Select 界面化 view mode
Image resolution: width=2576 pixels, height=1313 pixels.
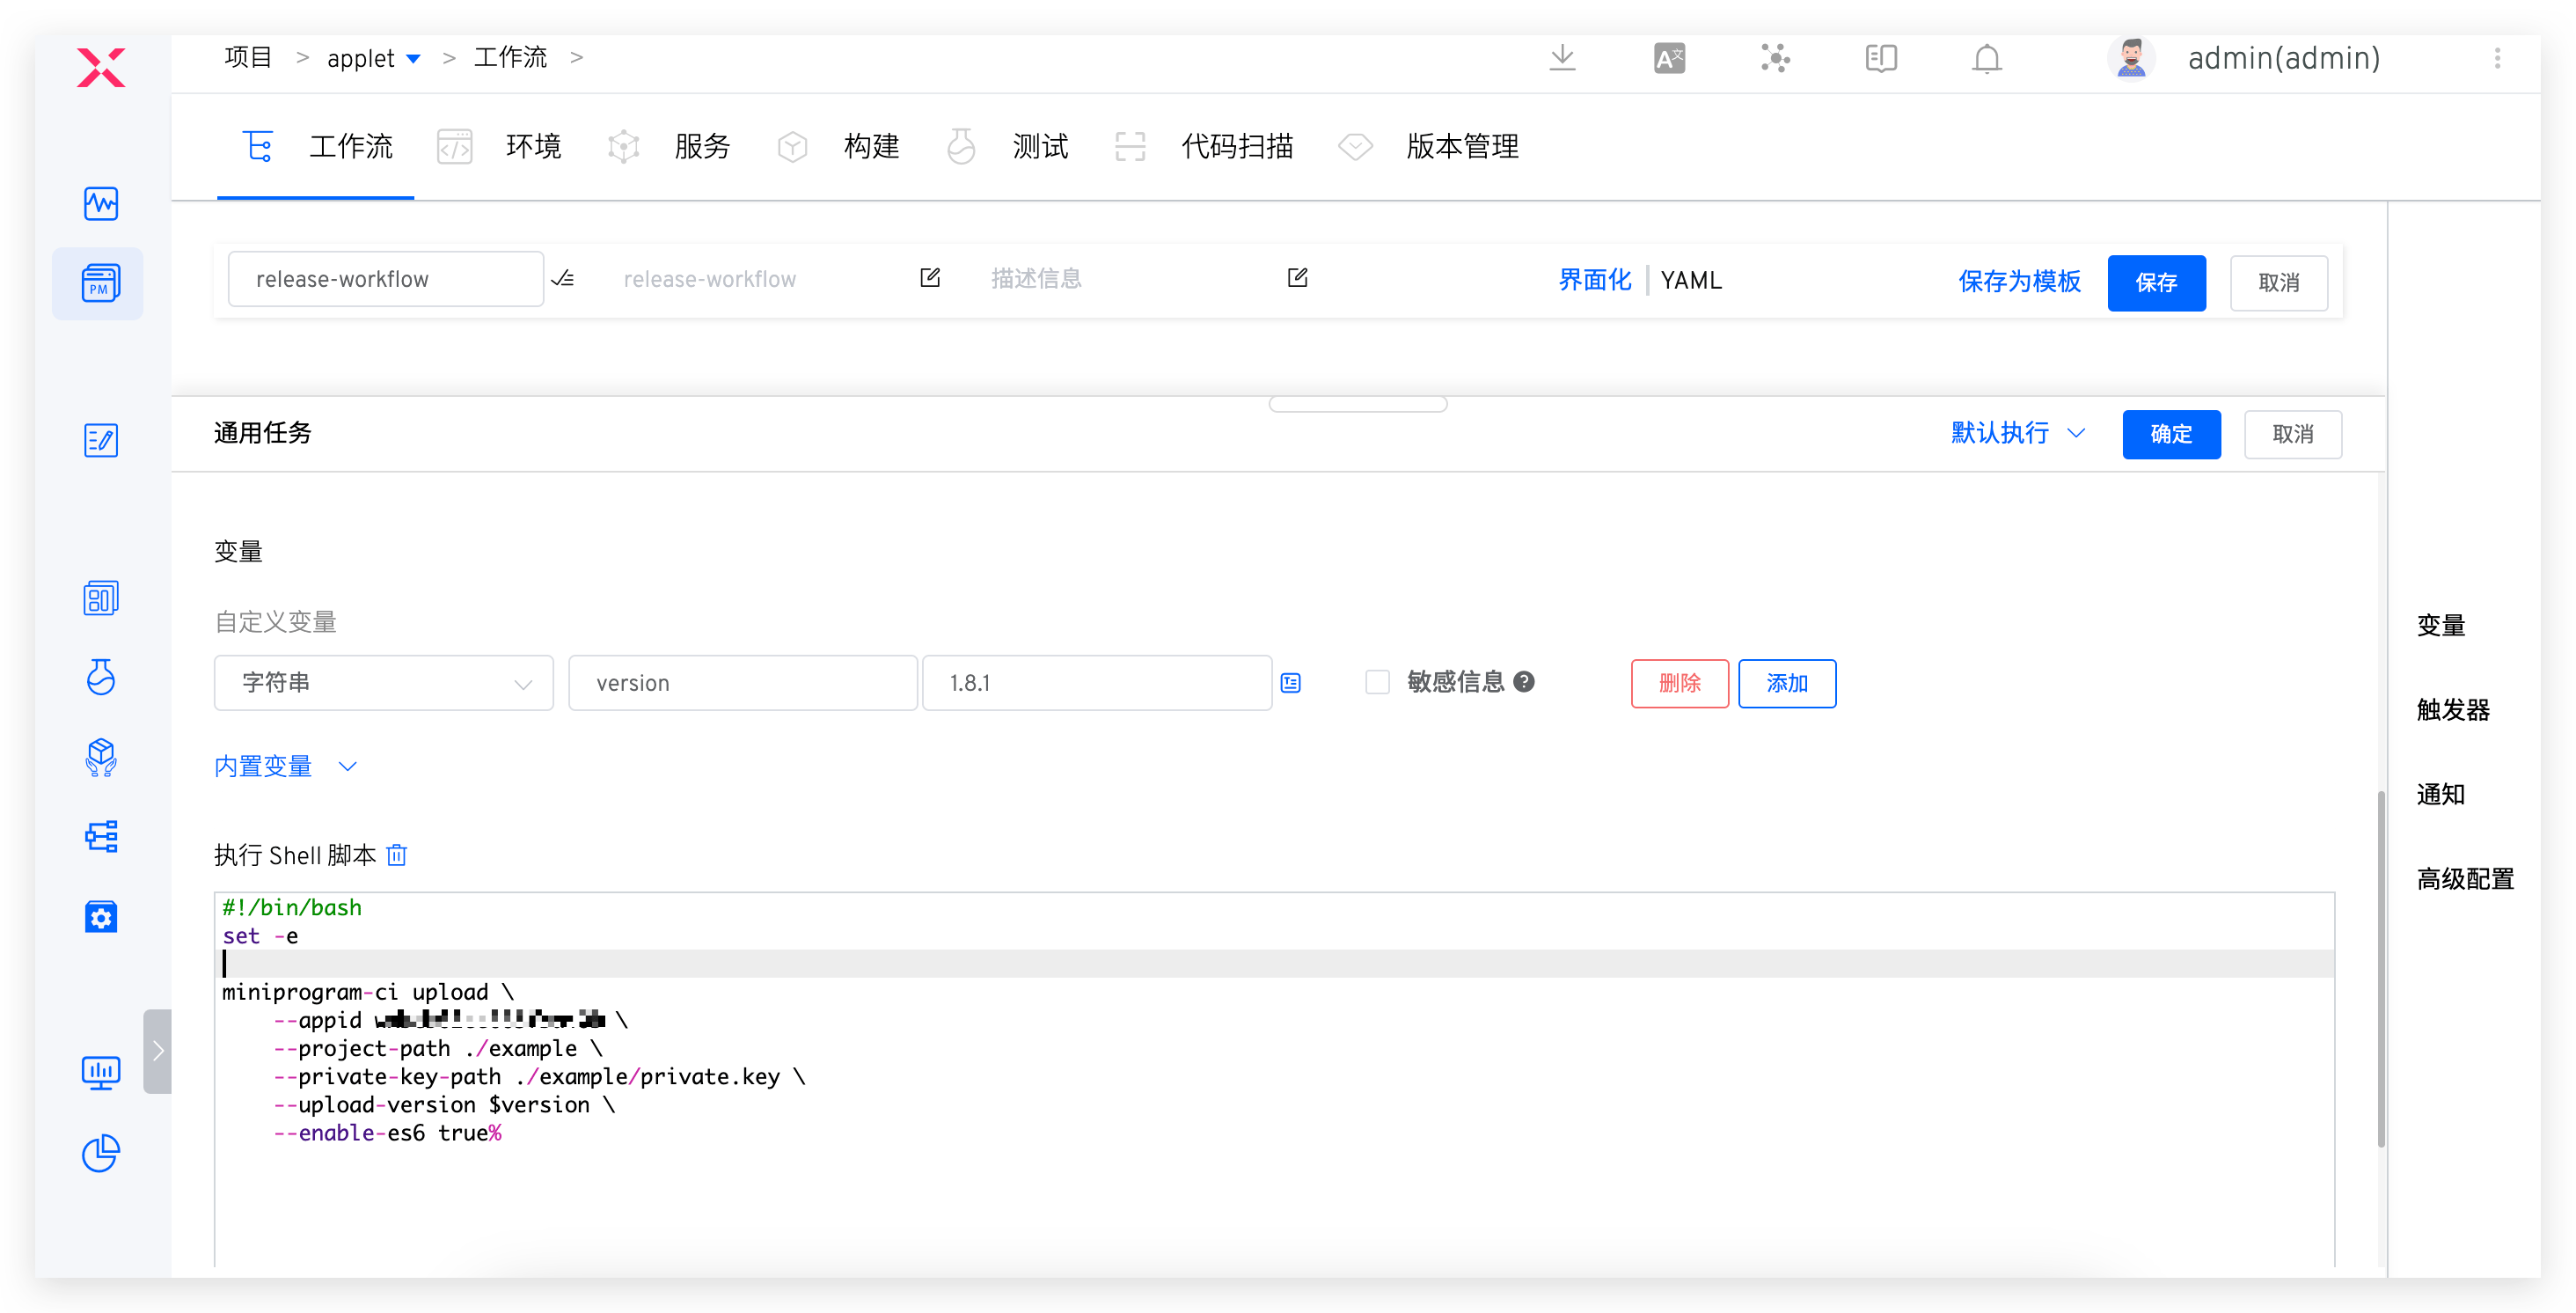click(x=1594, y=280)
